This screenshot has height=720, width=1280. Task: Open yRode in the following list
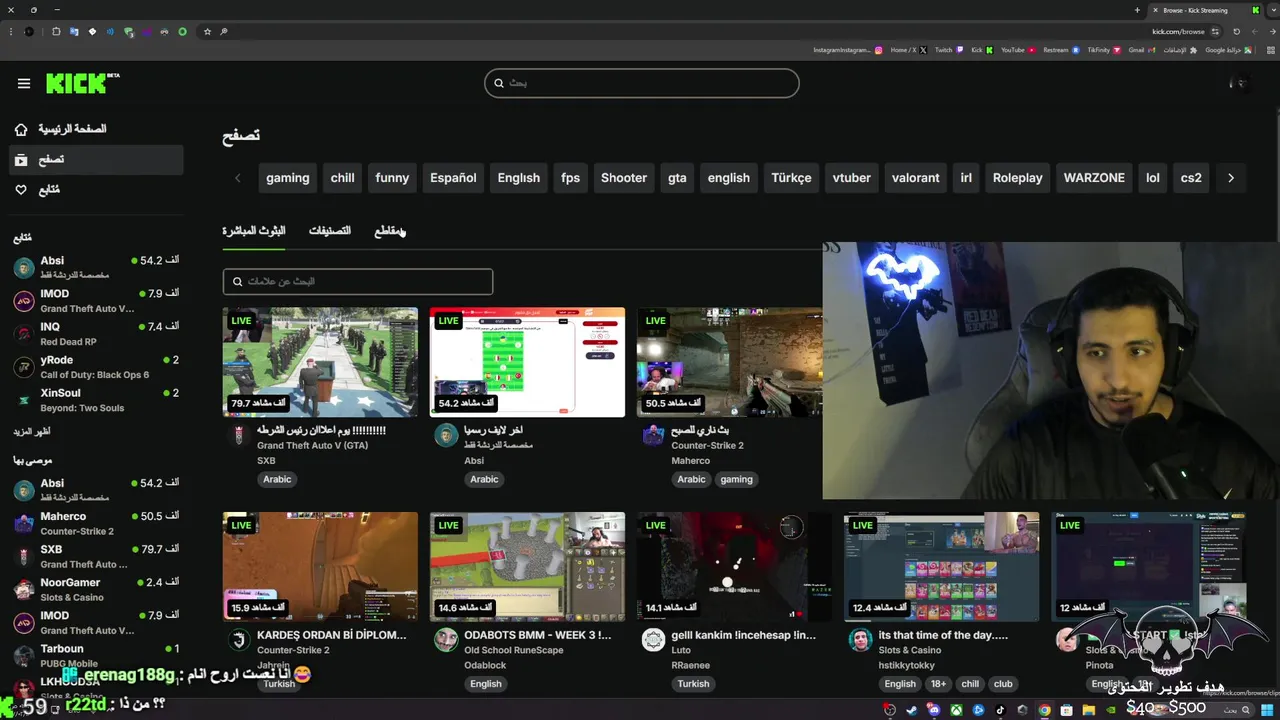(96, 367)
